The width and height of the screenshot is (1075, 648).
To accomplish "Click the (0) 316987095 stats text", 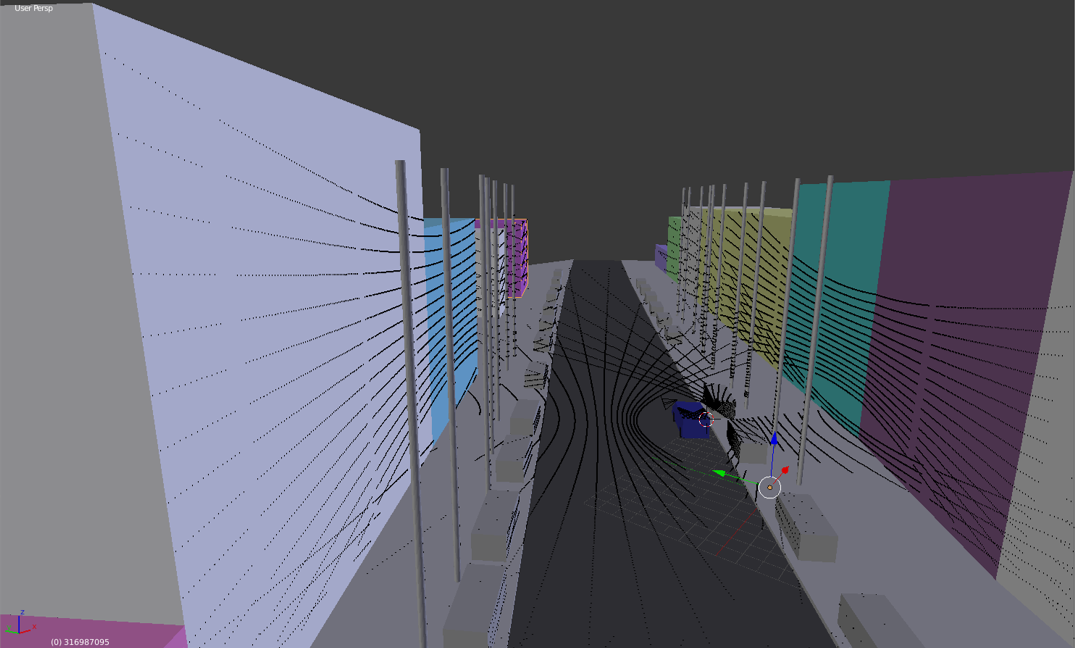I will 80,641.
